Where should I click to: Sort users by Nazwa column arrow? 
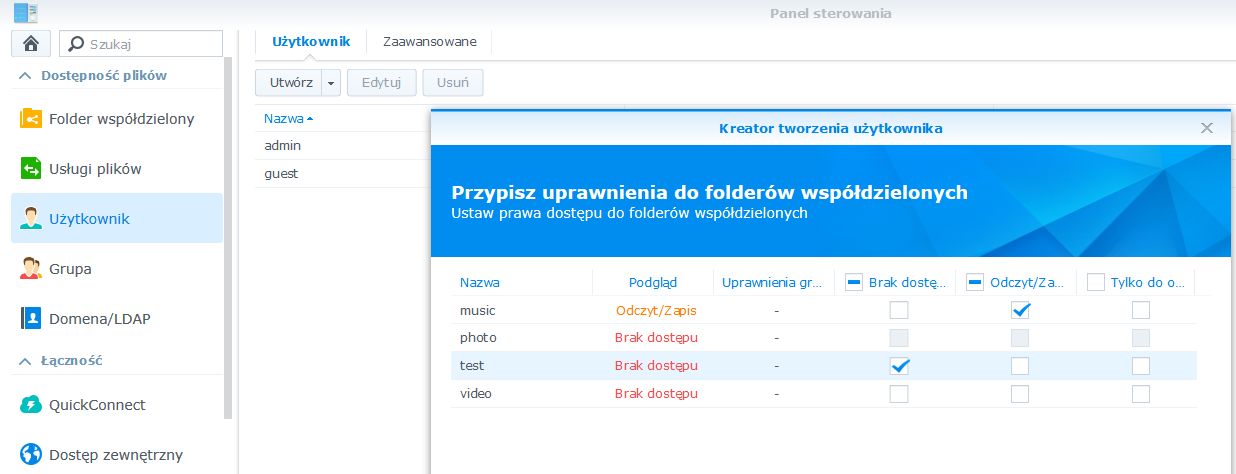point(310,119)
